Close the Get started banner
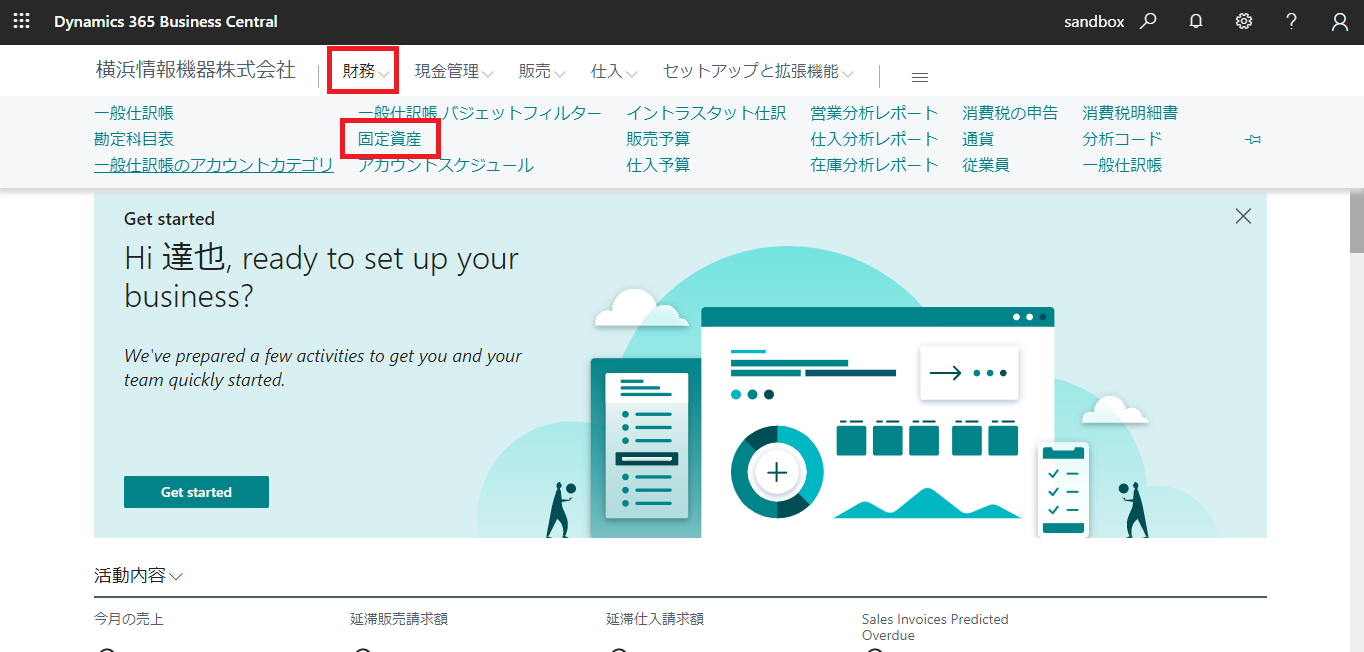The width and height of the screenshot is (1364, 652). pyautogui.click(x=1243, y=216)
